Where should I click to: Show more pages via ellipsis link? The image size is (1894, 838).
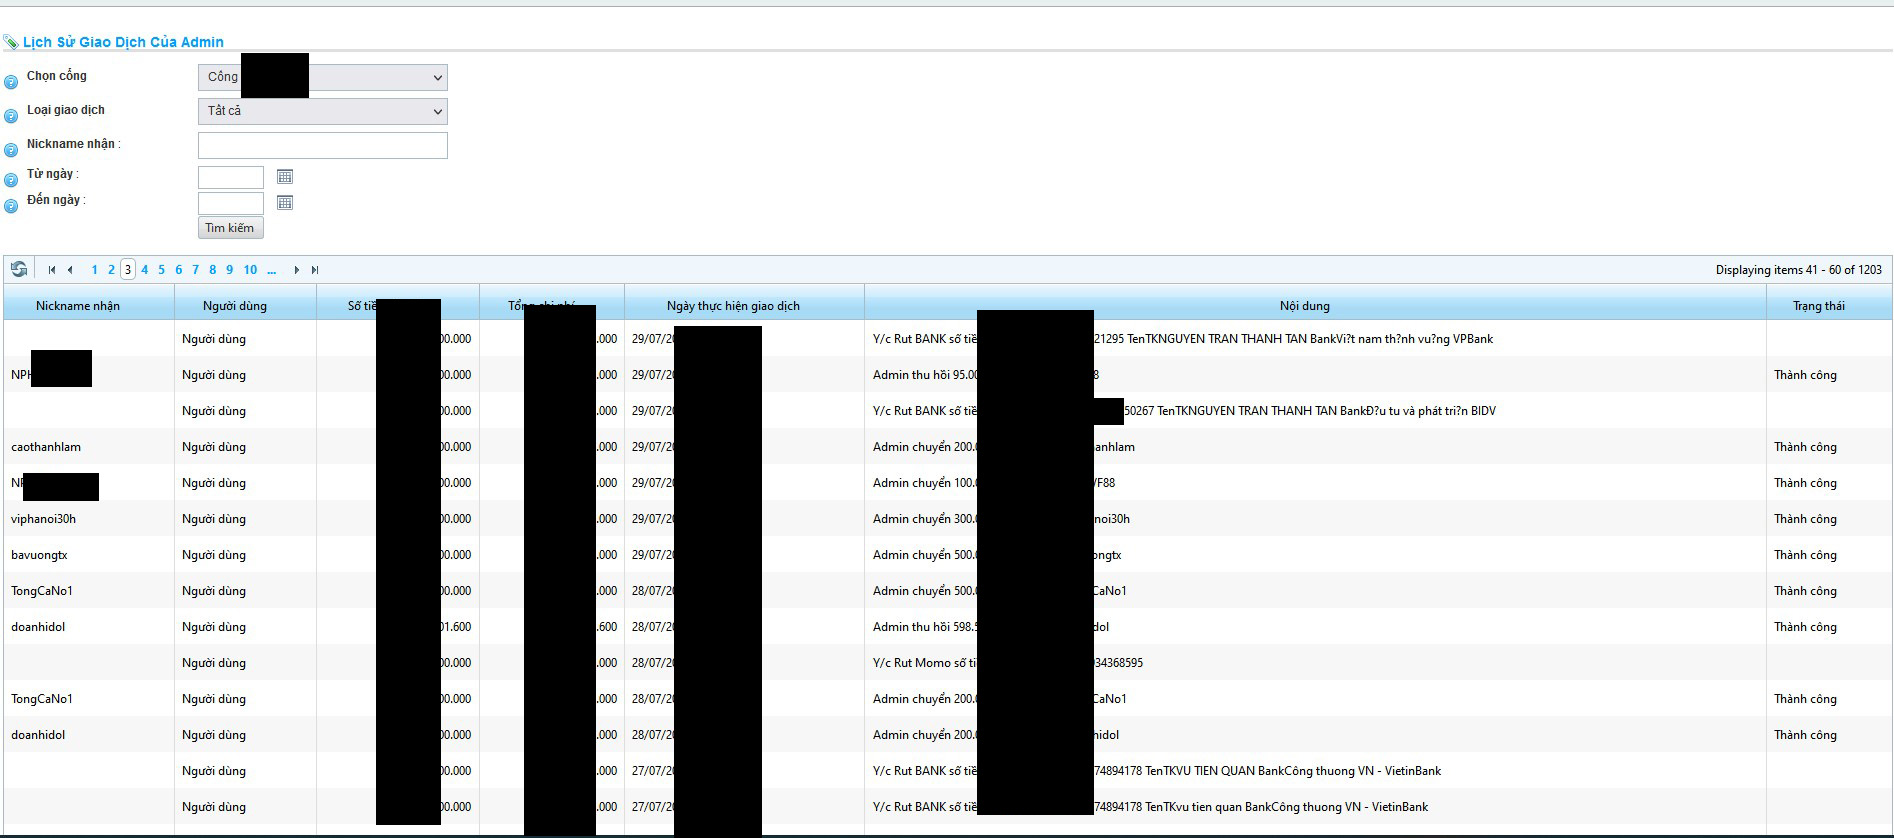pos(271,270)
